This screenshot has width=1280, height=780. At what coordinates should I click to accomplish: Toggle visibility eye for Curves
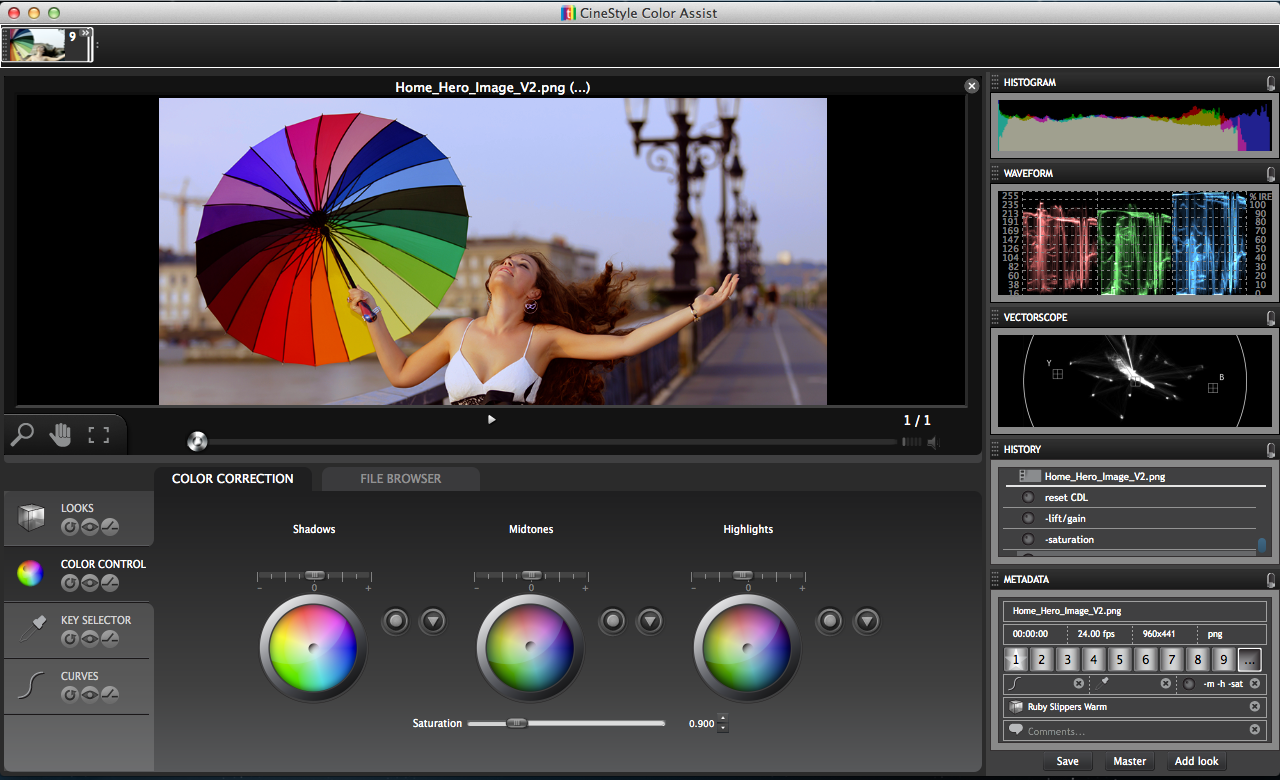pos(90,695)
